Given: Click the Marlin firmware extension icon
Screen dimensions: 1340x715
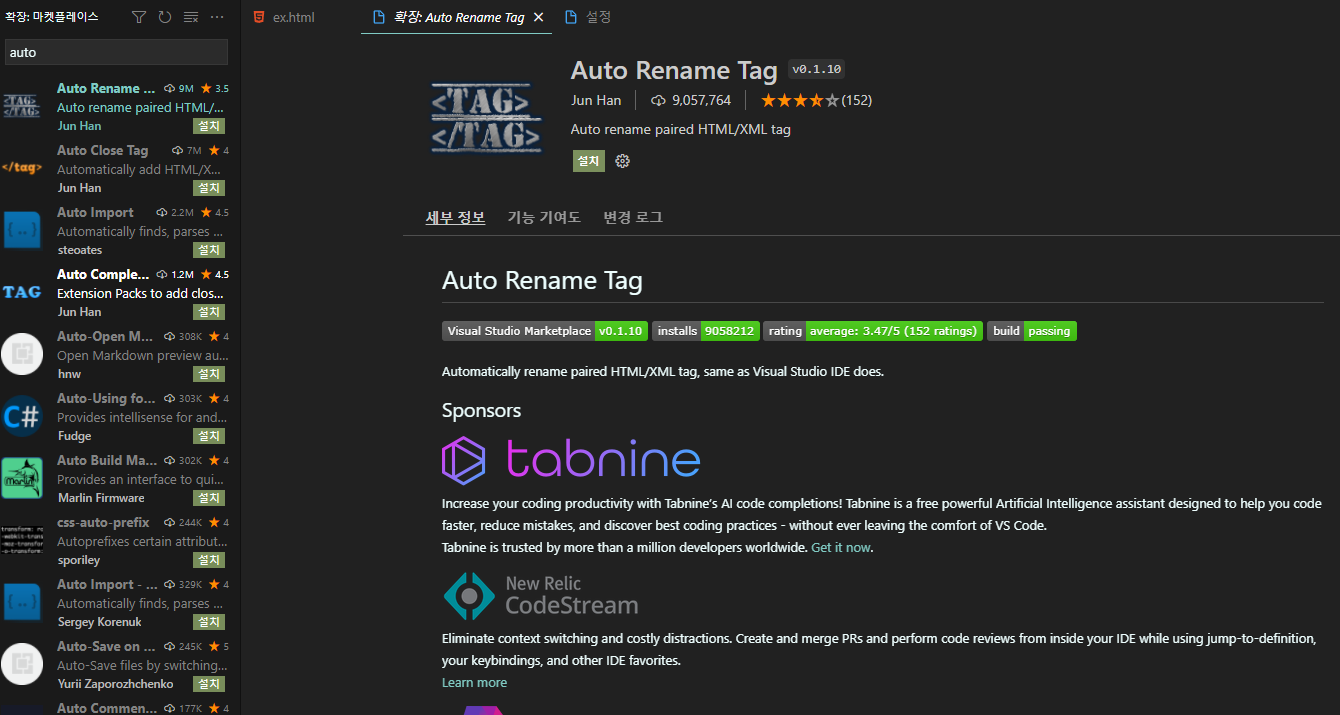Looking at the screenshot, I should [x=22, y=478].
